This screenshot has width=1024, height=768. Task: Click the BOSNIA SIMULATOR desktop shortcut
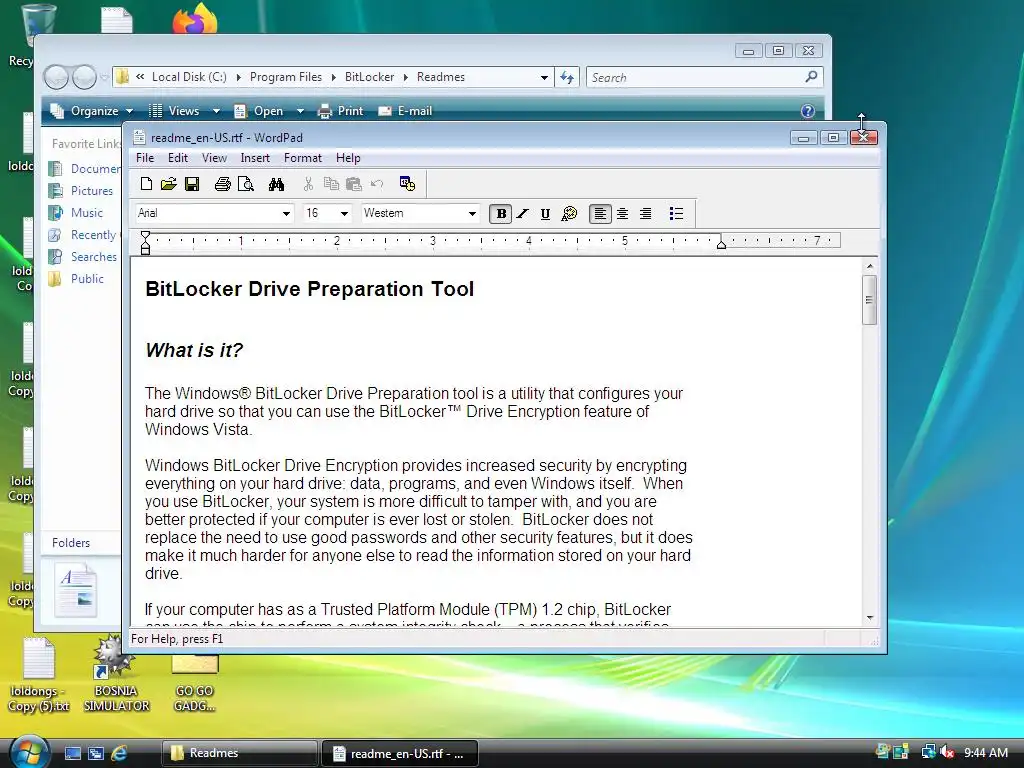[x=116, y=675]
